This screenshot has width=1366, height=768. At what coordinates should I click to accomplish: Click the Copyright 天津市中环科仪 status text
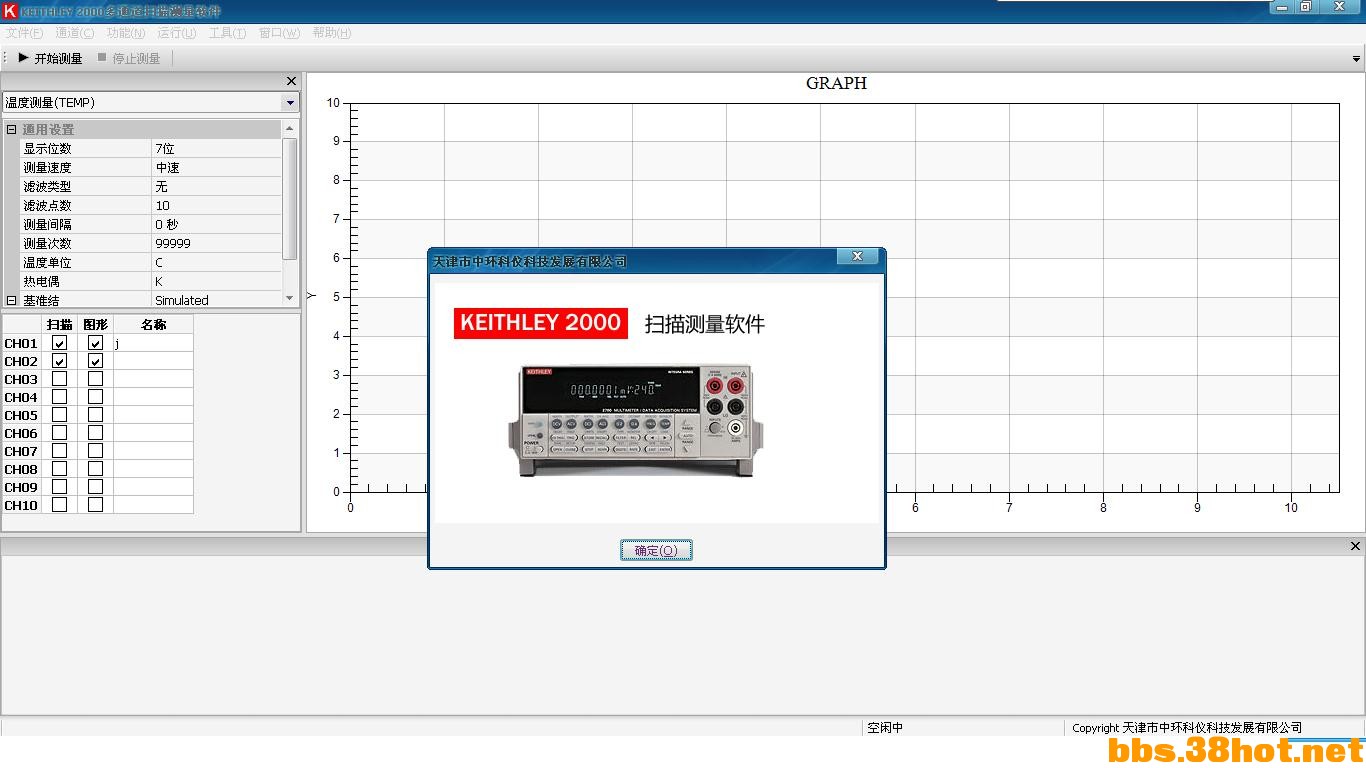point(1187,728)
